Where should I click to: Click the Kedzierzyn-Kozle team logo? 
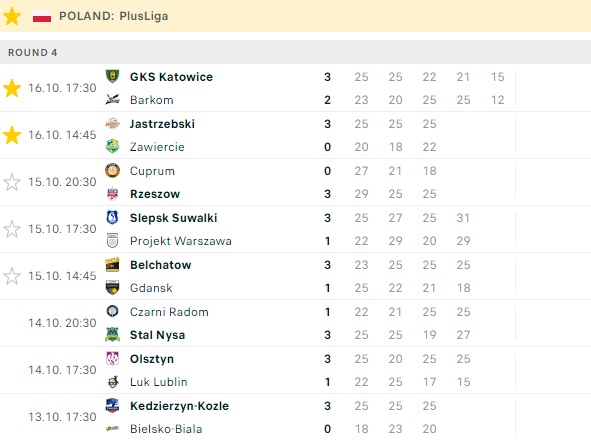point(112,406)
